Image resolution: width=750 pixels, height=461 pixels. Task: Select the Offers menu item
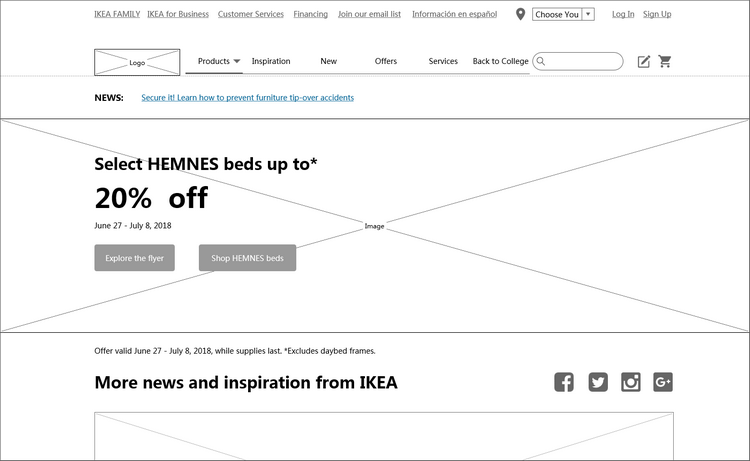point(386,61)
